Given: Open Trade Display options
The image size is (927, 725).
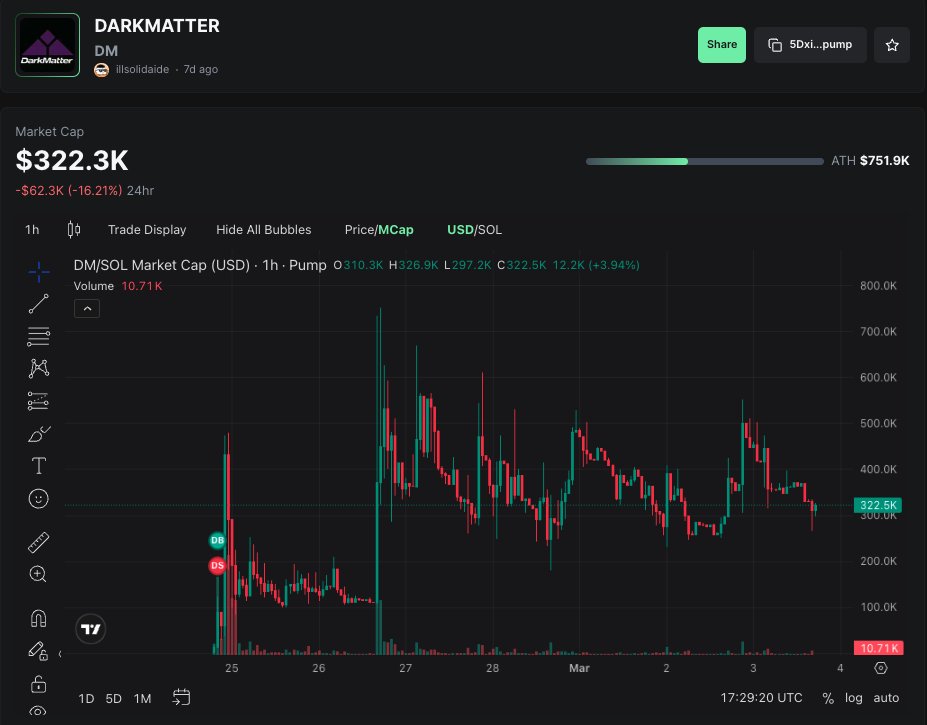Looking at the screenshot, I should pyautogui.click(x=147, y=229).
